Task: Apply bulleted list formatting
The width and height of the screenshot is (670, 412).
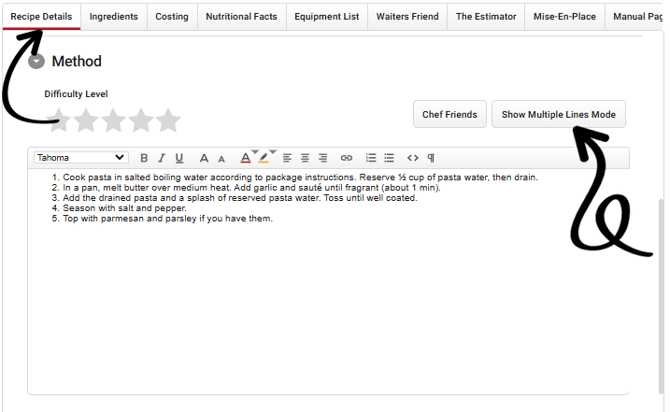Action: coord(389,158)
